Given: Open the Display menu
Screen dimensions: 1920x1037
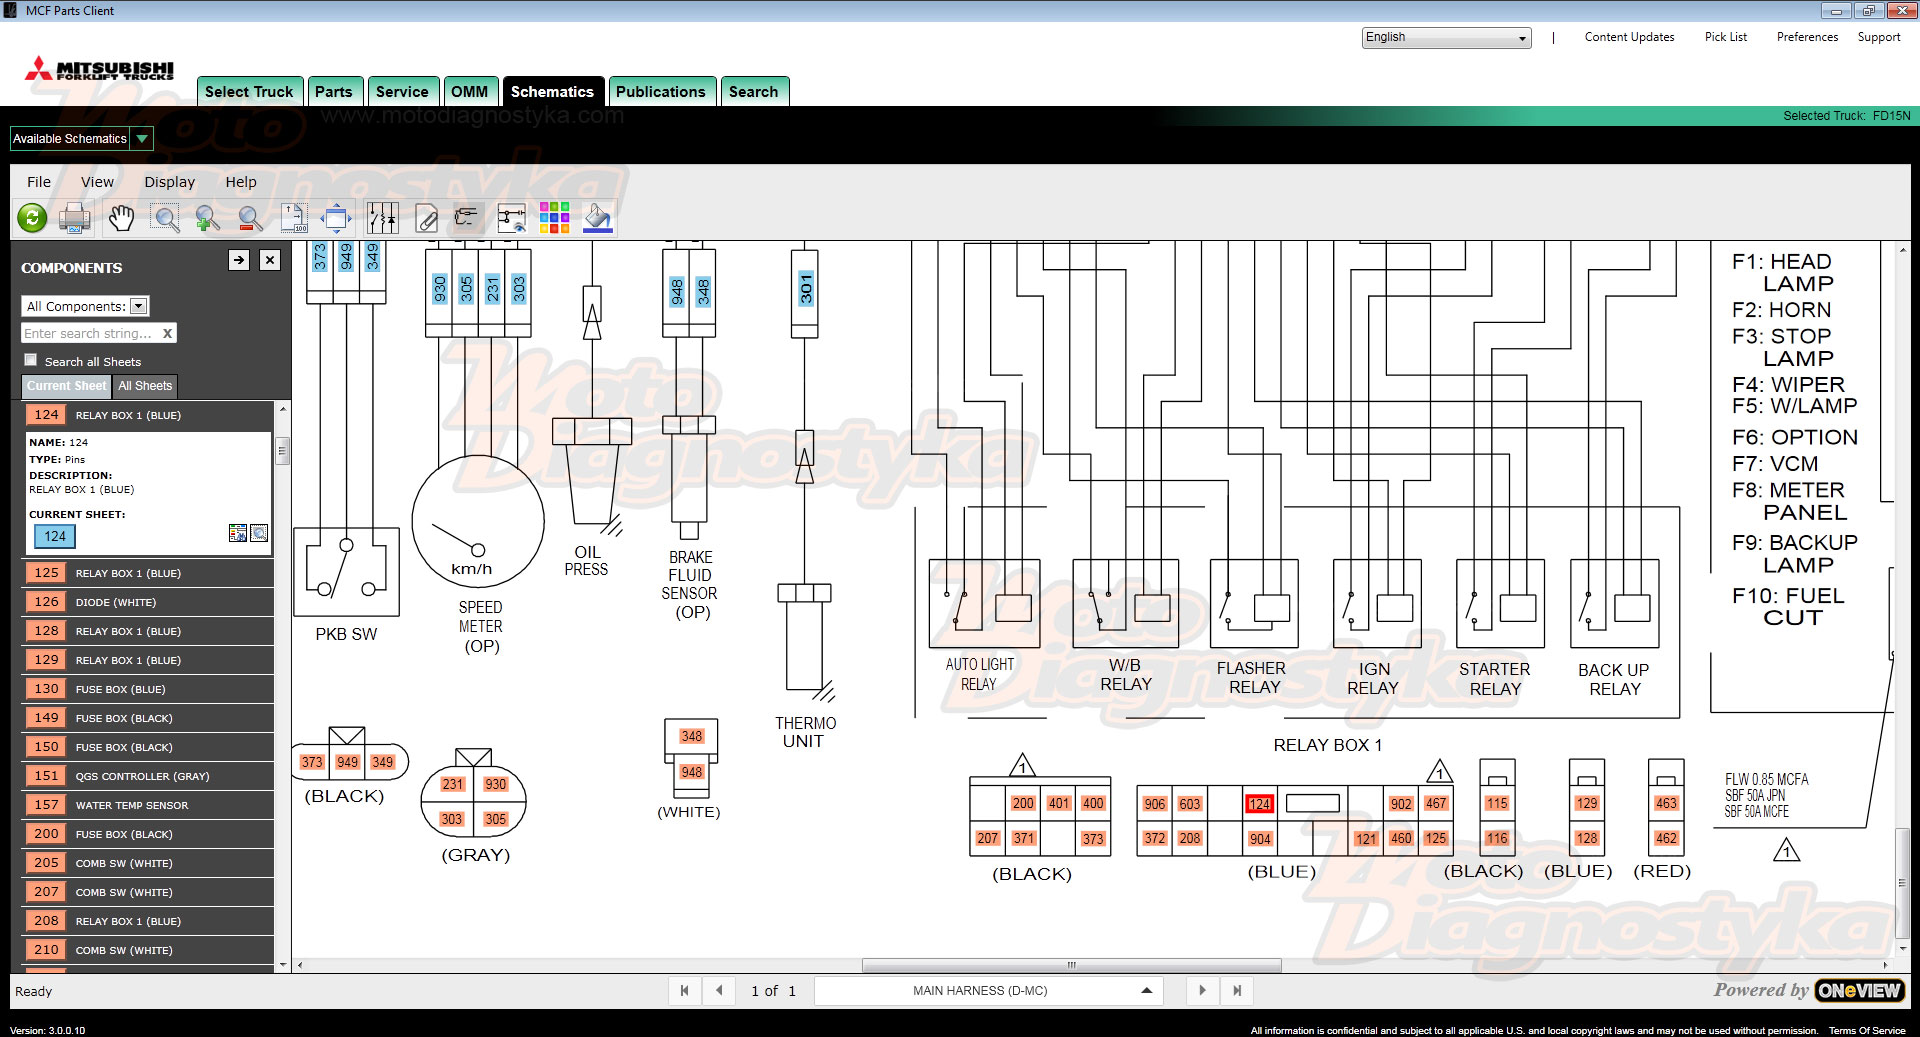Looking at the screenshot, I should click(x=169, y=182).
